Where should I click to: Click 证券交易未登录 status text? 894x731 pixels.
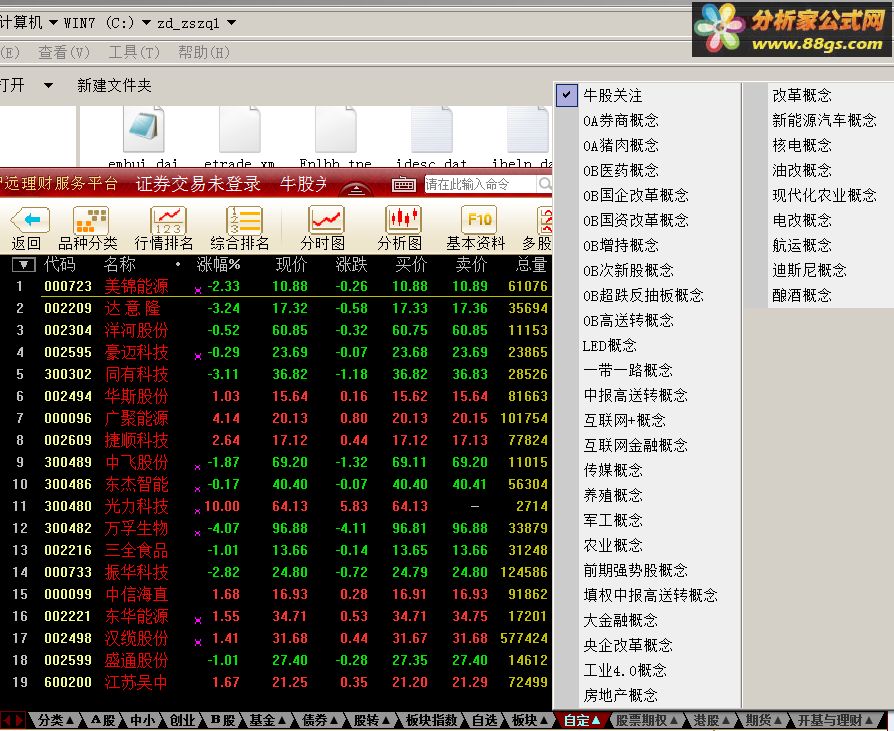coord(198,184)
